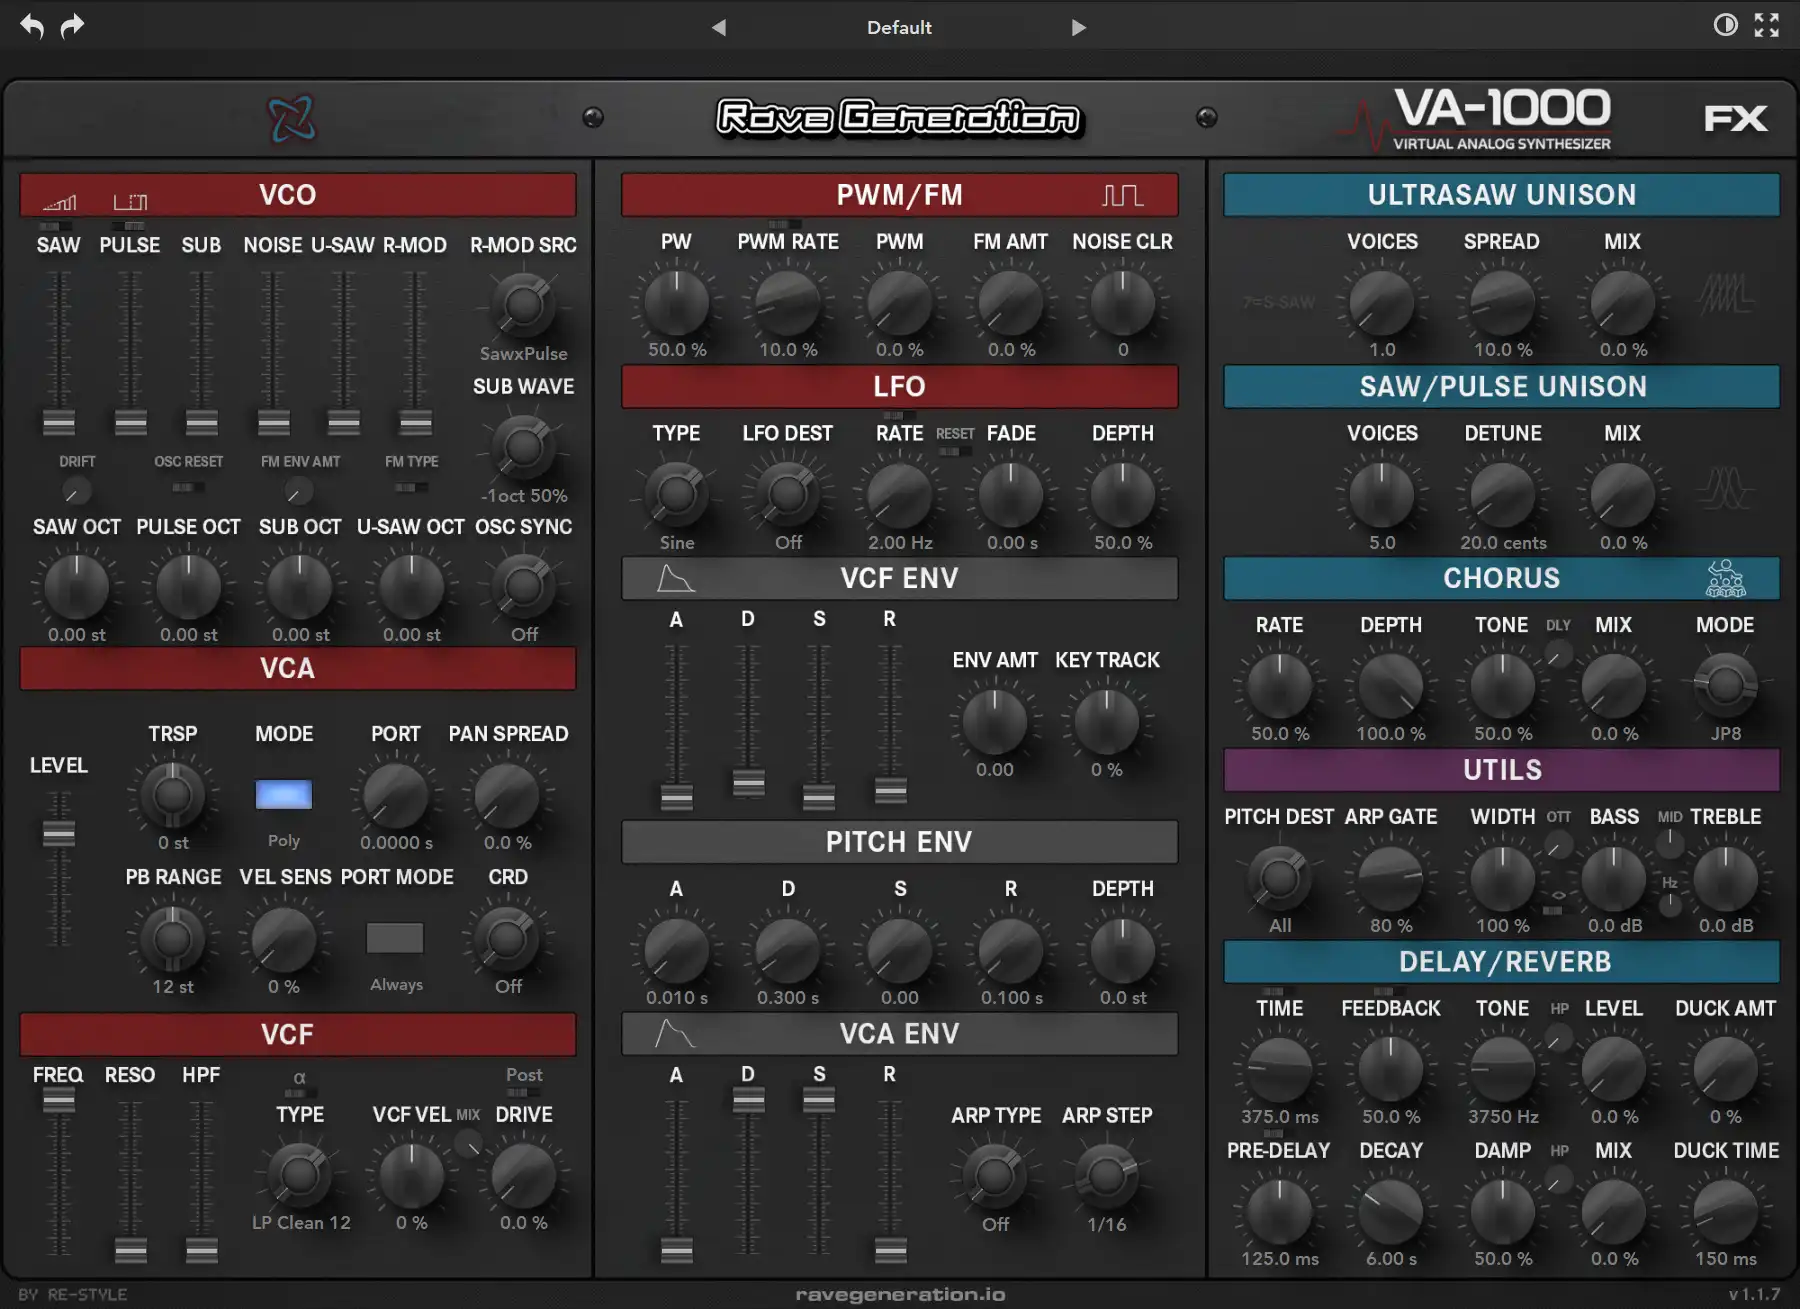Click the ARP STEP 1/16 knob
Screen dimensions: 1800x1309
(1106, 1175)
